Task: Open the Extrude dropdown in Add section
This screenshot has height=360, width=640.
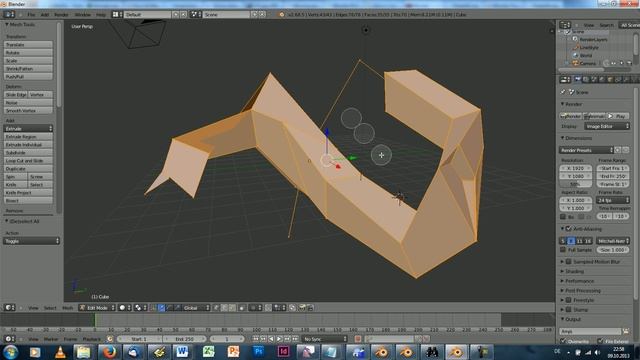Action: (28, 129)
